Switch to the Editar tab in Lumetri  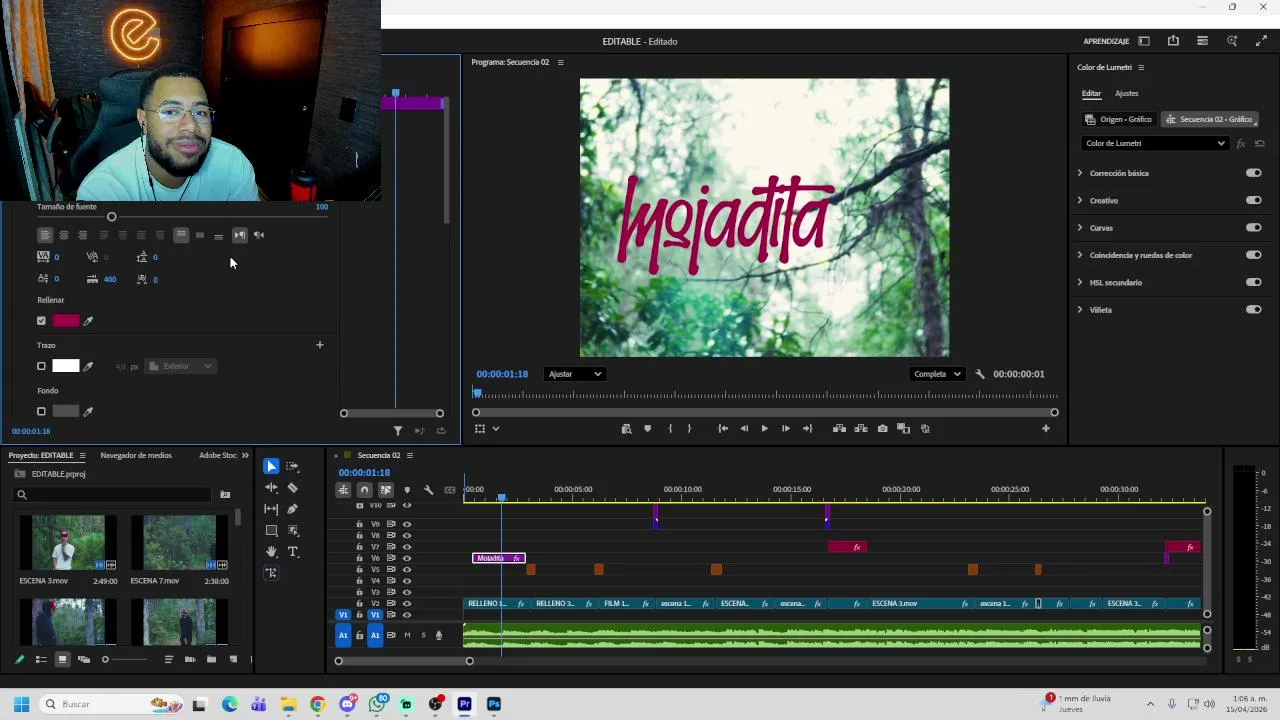(1091, 94)
